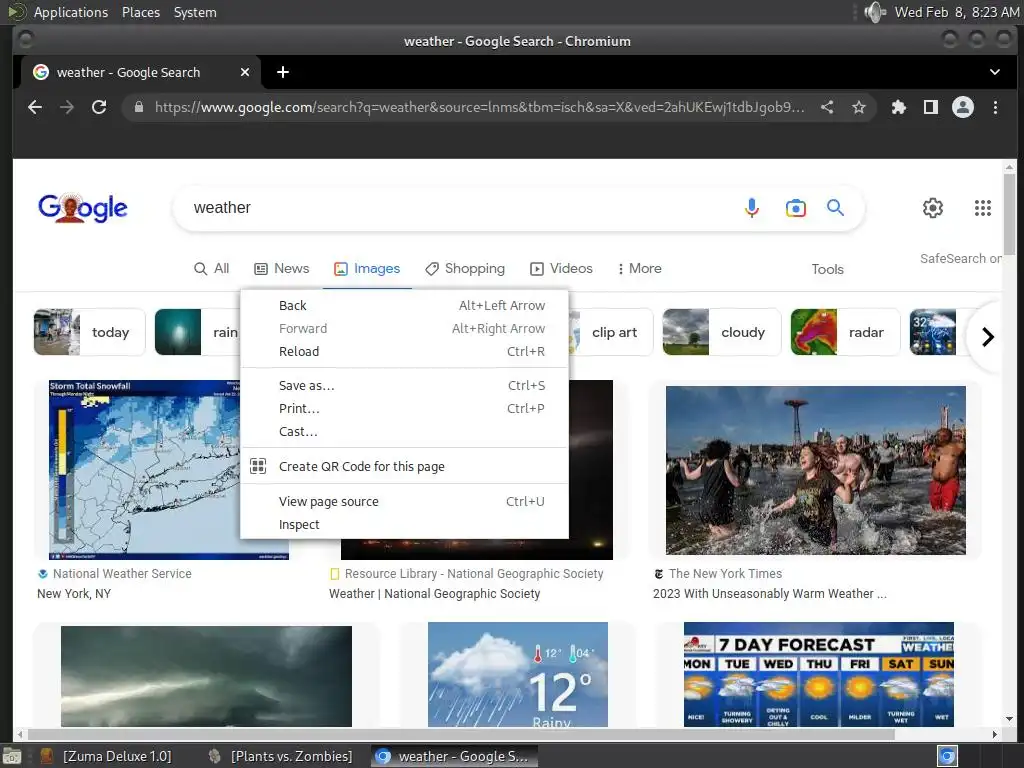Open the profile avatar icon
The height and width of the screenshot is (768, 1024).
pyautogui.click(x=963, y=107)
